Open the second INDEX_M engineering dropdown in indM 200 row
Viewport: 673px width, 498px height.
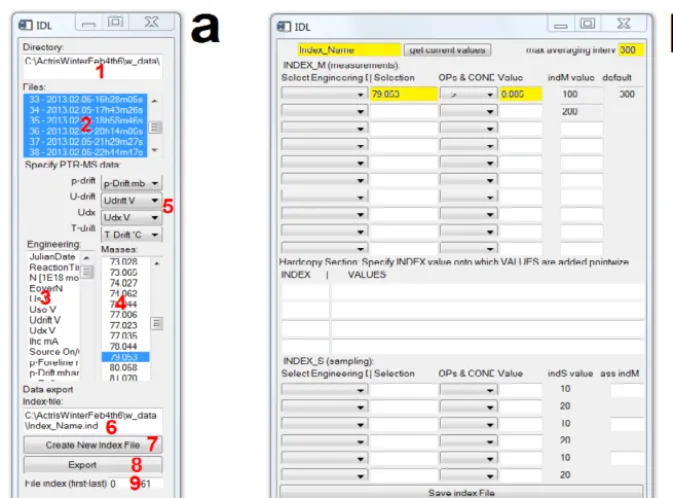(324, 111)
